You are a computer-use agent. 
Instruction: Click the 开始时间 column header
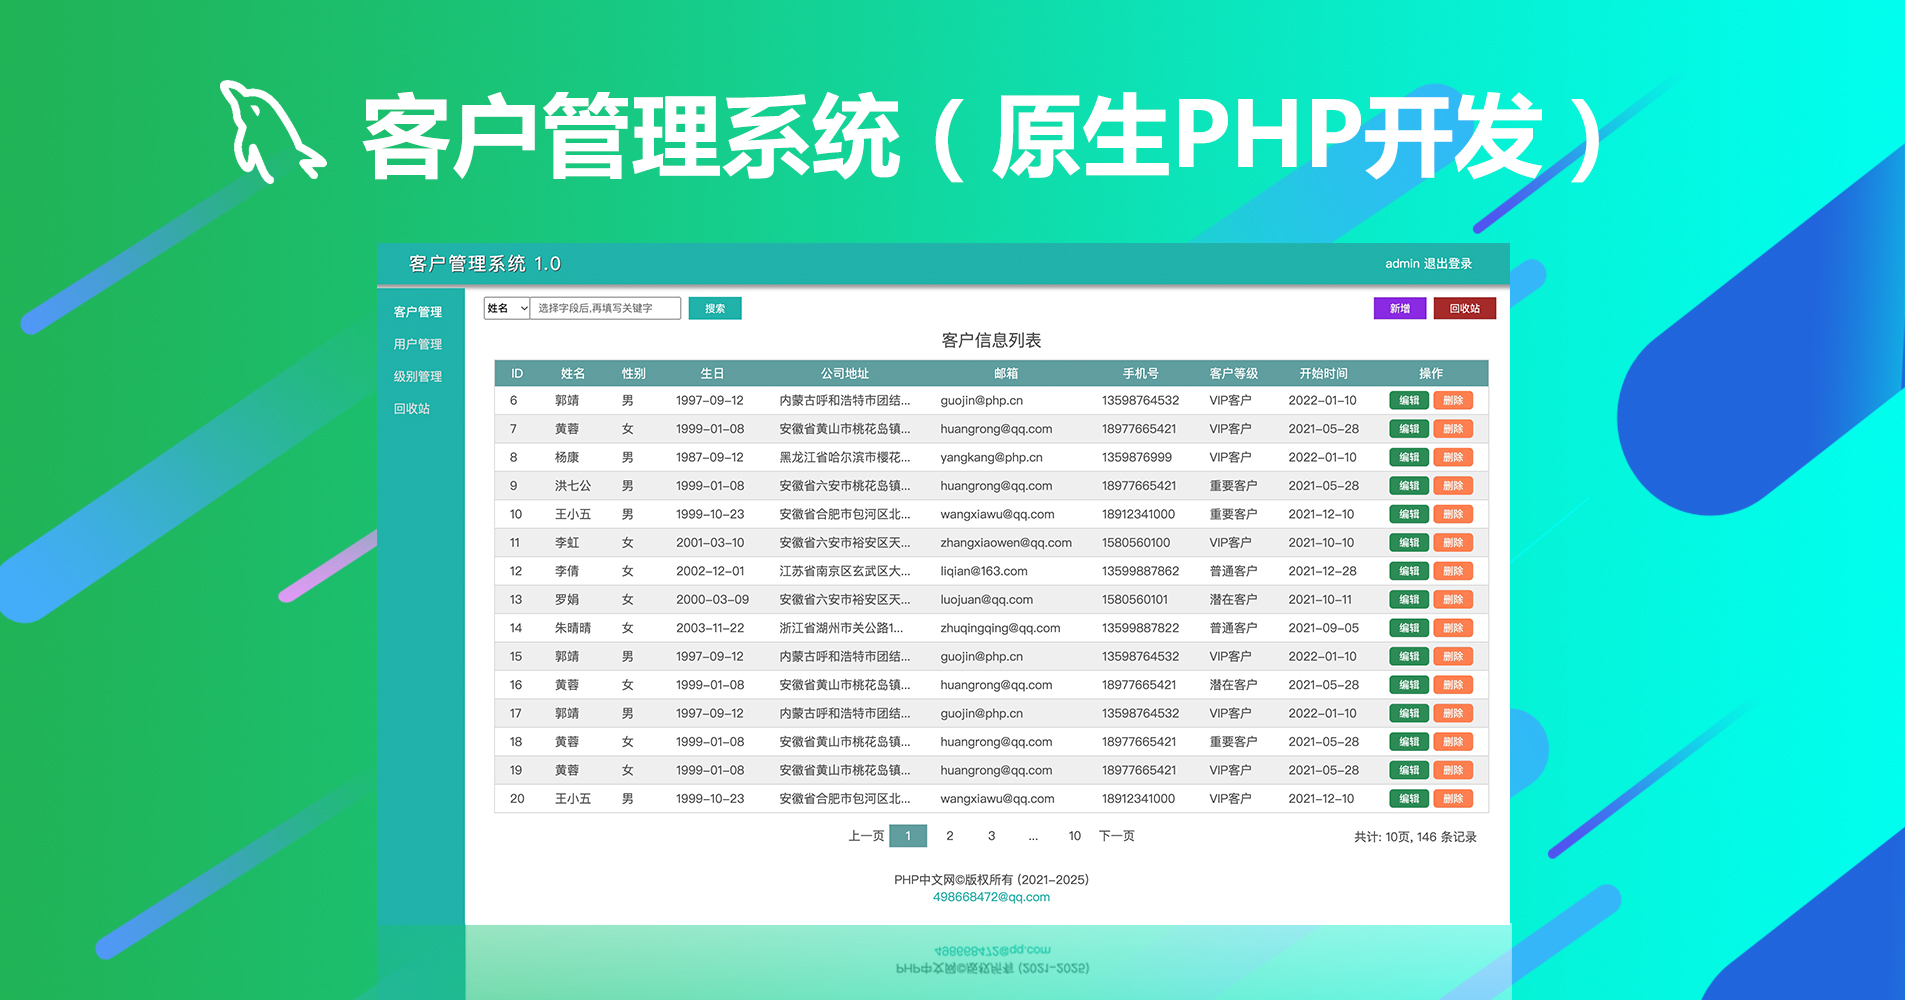tap(1323, 373)
